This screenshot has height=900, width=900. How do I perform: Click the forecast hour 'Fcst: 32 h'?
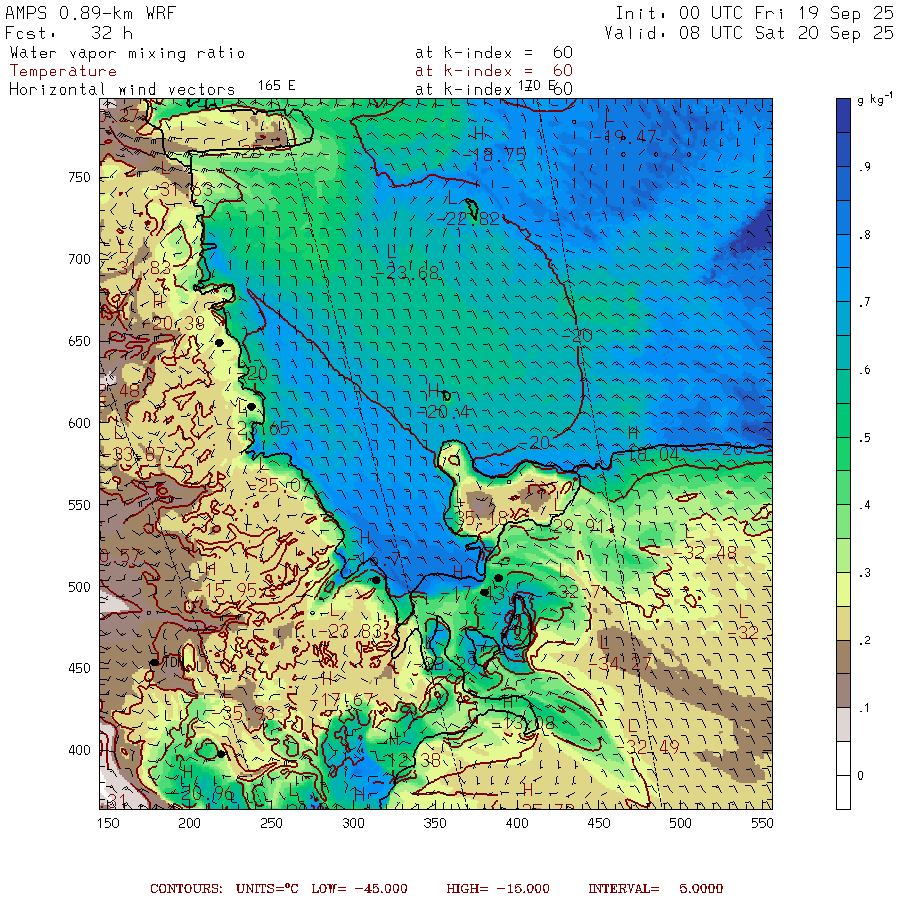(69, 33)
